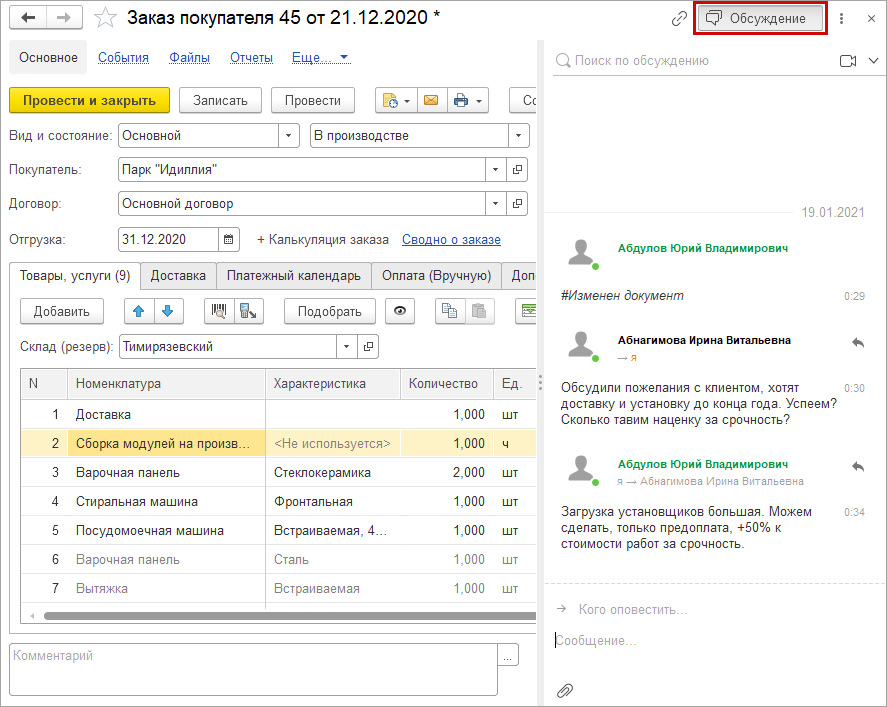Screen dimensions: 887x707
Task: Copy link with the chain icon
Action: (x=679, y=19)
